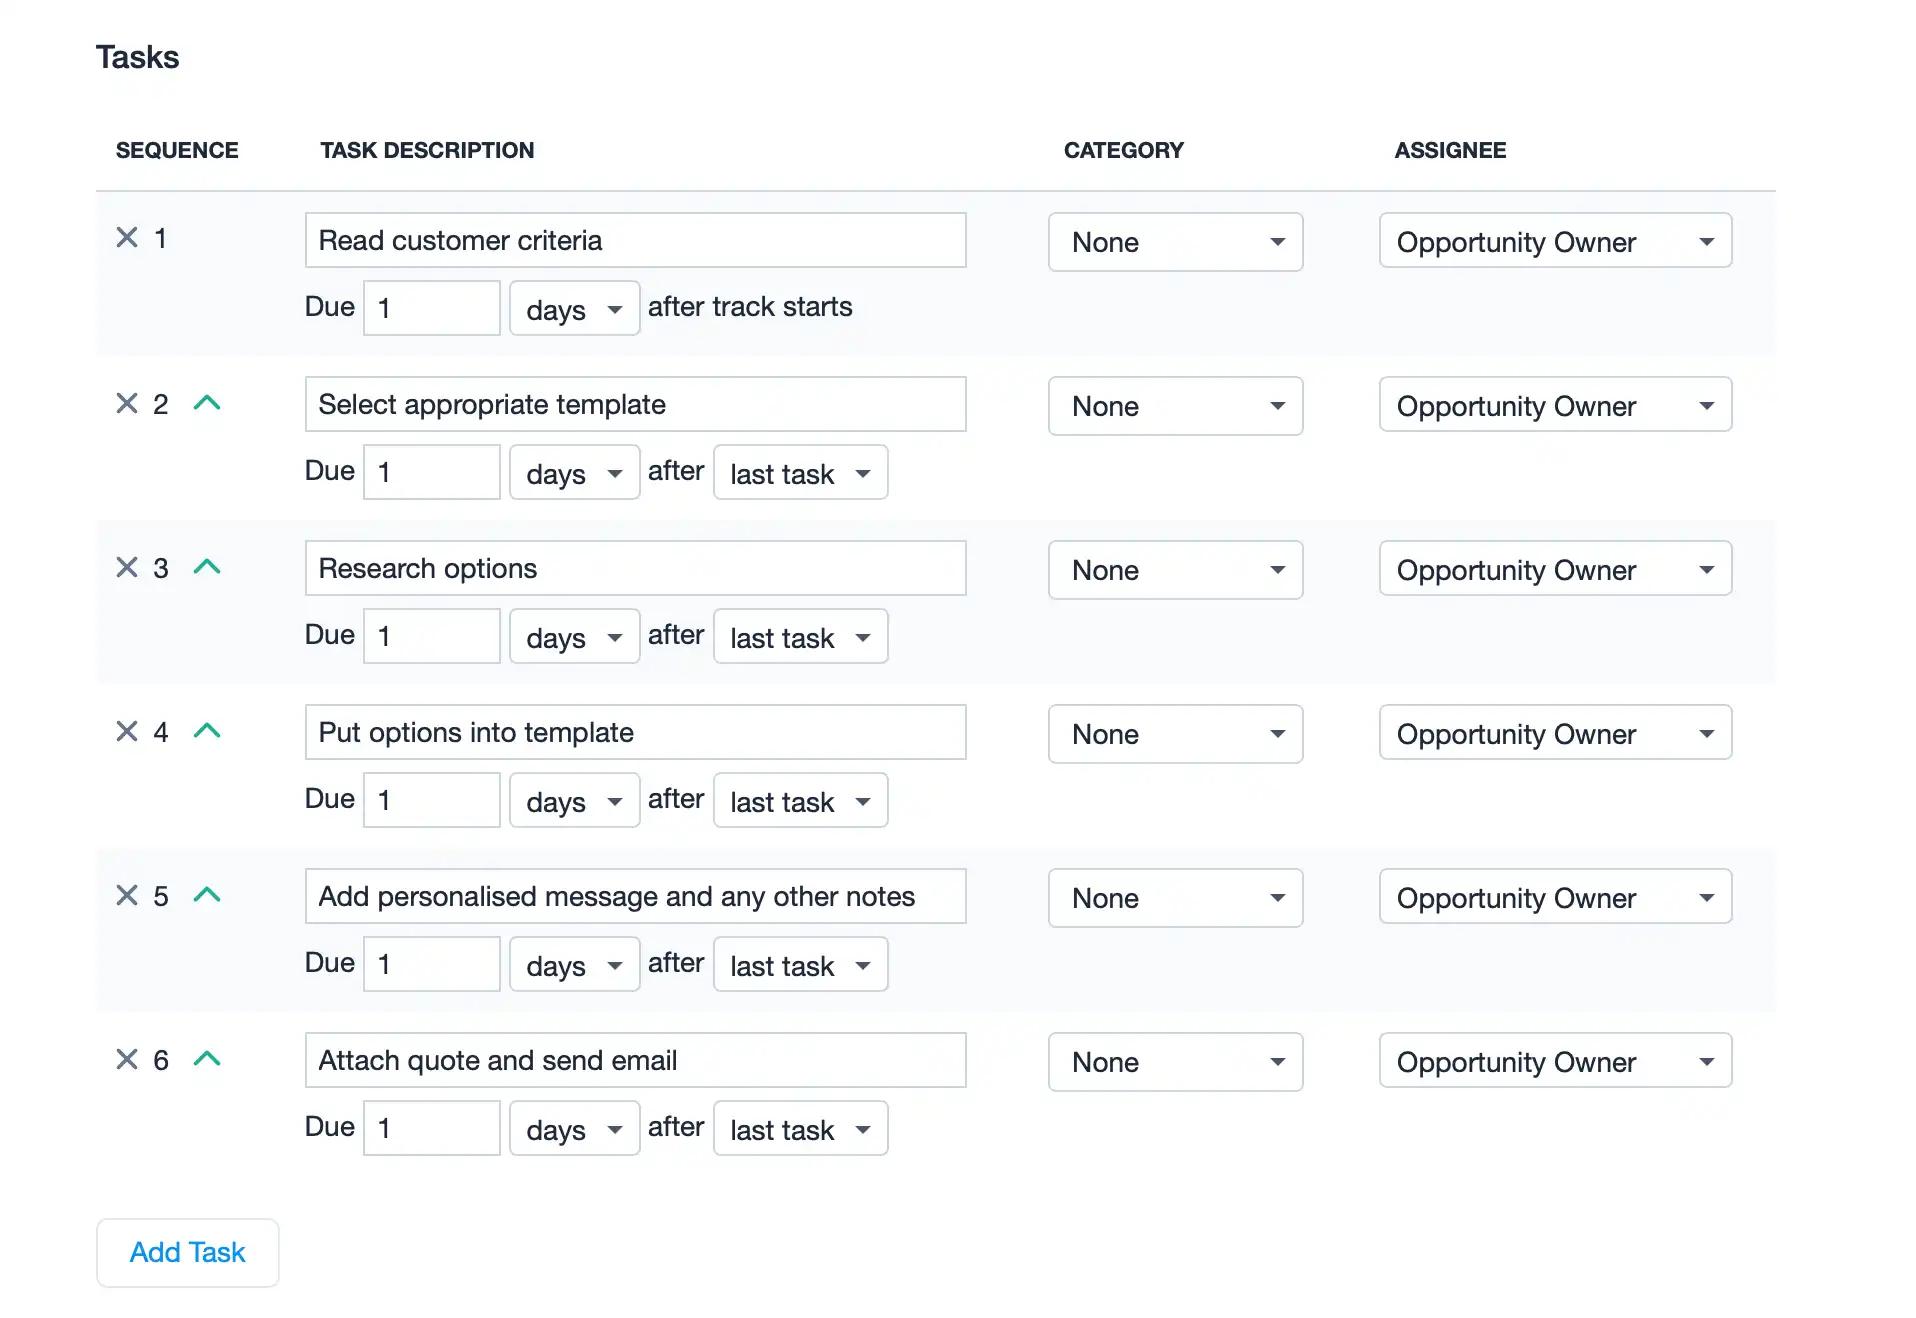Viewport: 1916px width, 1318px height.
Task: Delete task 3 Research options using the X
Action: coord(127,568)
